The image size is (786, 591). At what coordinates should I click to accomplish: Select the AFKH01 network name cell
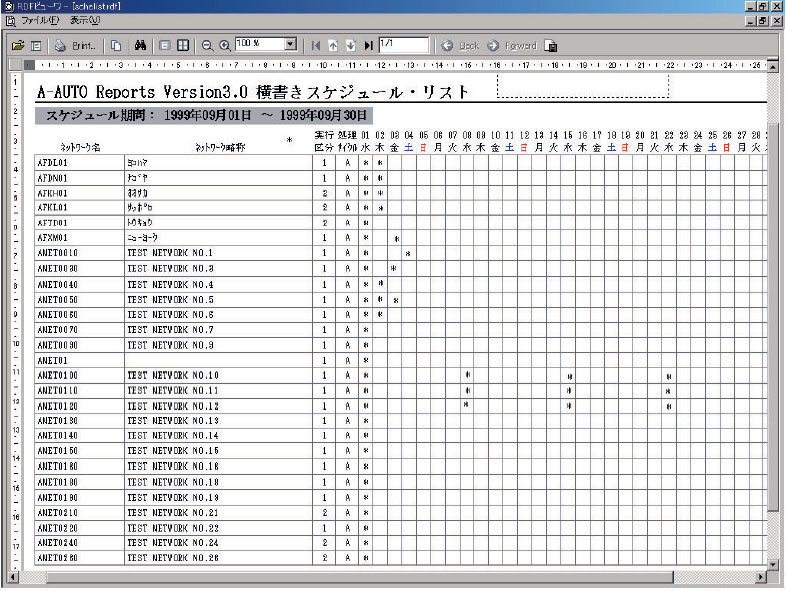pyautogui.click(x=79, y=193)
